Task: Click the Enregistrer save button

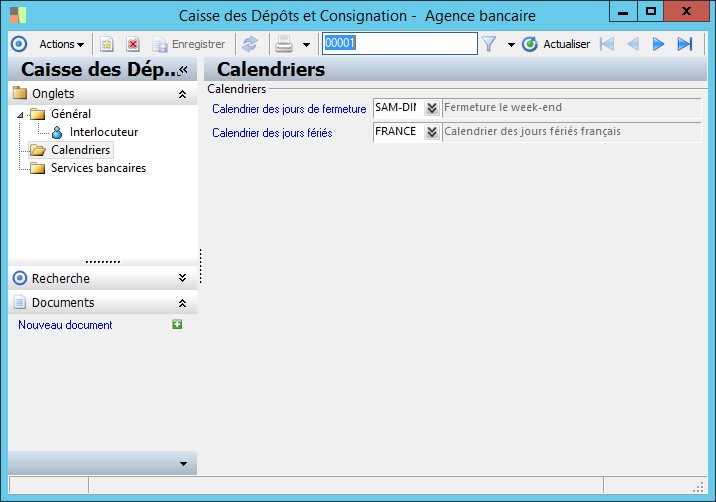Action: pos(189,44)
